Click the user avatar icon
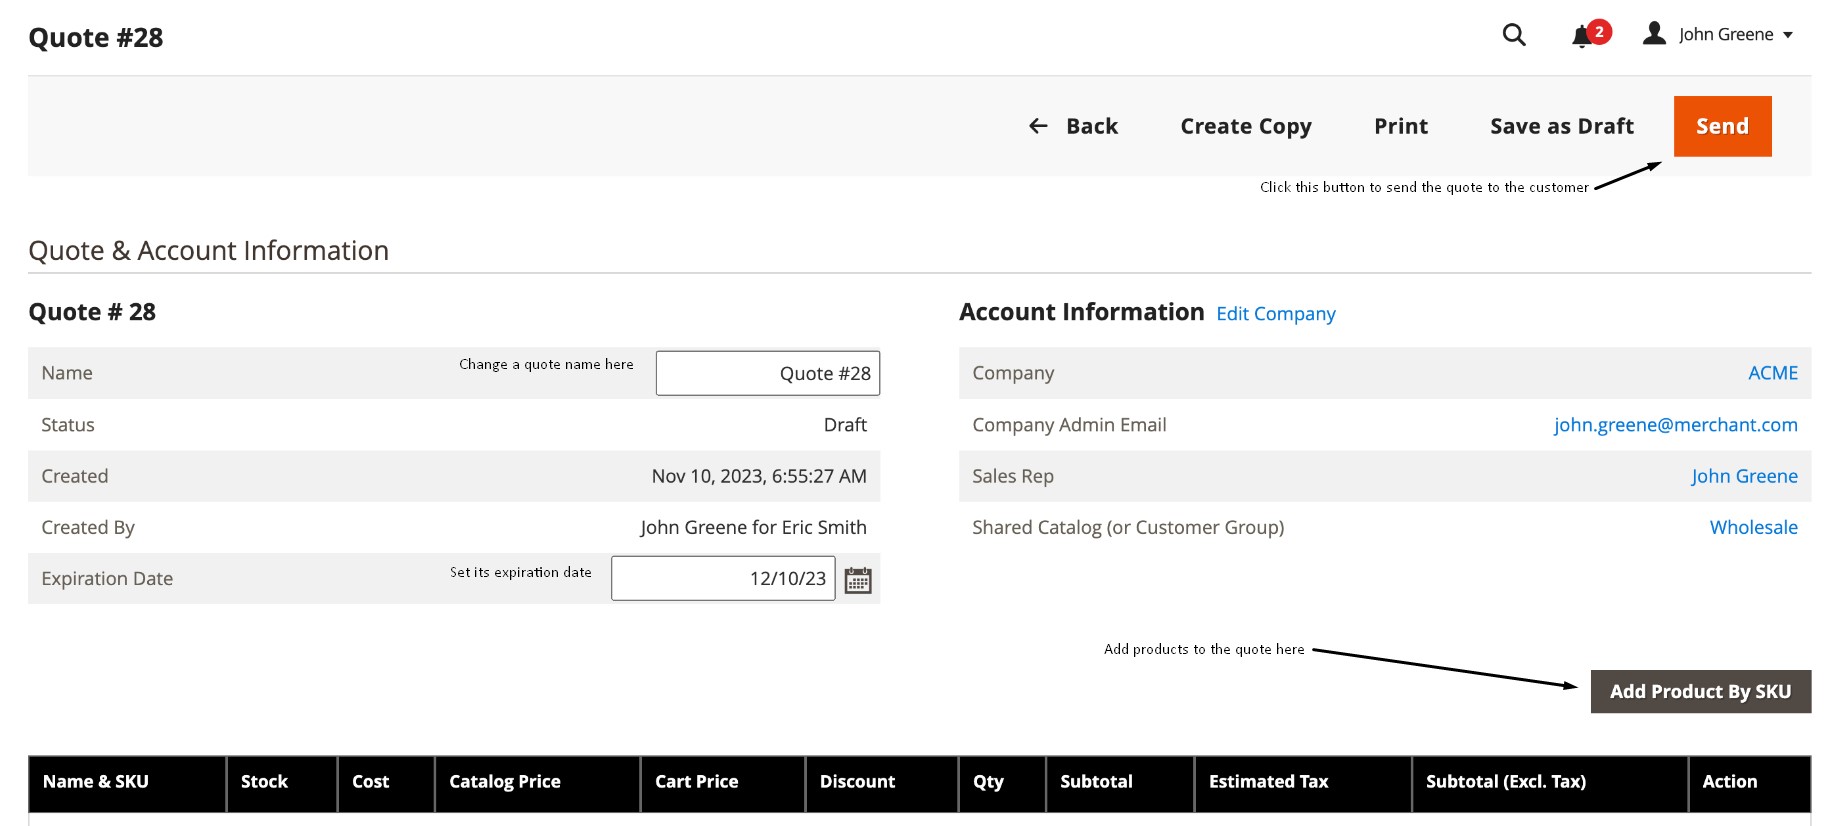Viewport: 1838px width, 826px height. coord(1654,34)
